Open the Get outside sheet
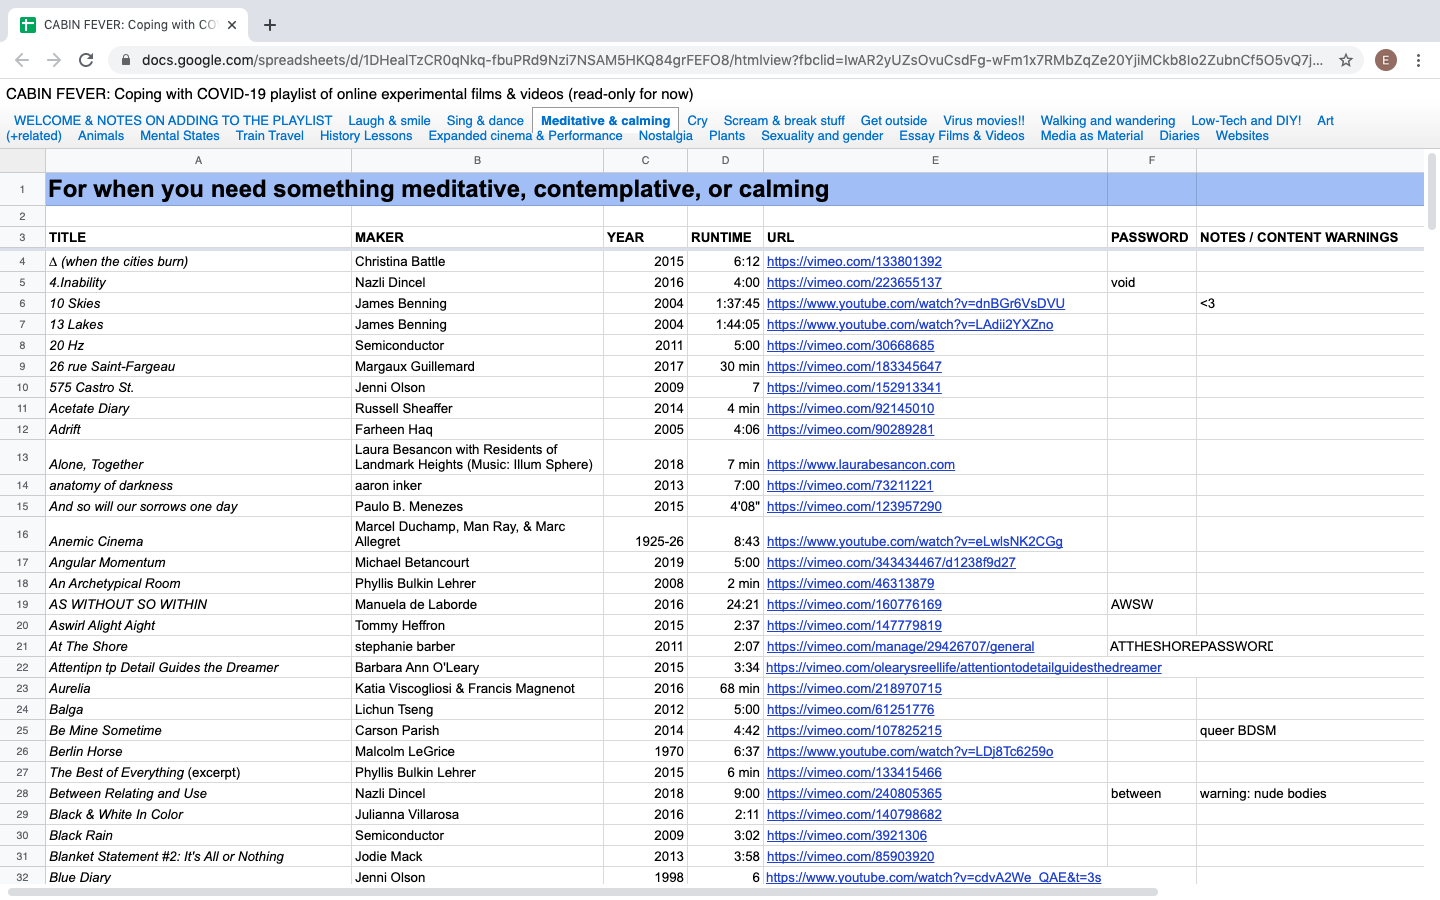The width and height of the screenshot is (1440, 900). click(x=893, y=120)
